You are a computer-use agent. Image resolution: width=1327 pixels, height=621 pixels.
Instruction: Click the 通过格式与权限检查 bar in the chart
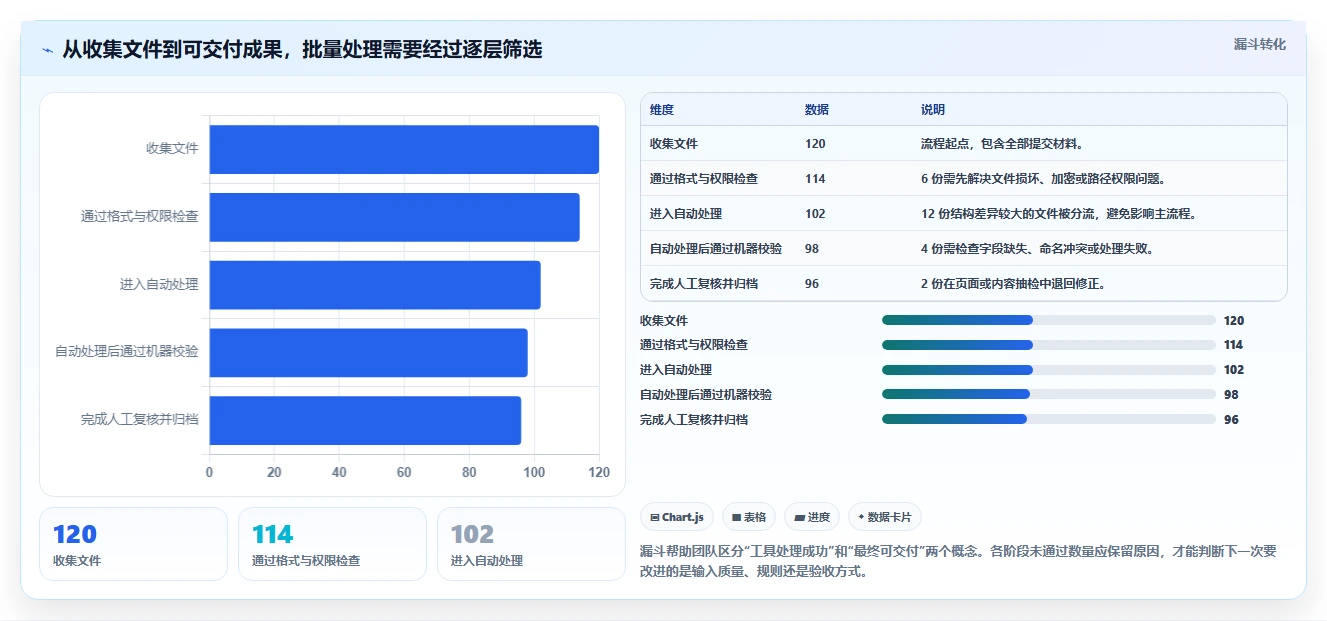pos(394,217)
